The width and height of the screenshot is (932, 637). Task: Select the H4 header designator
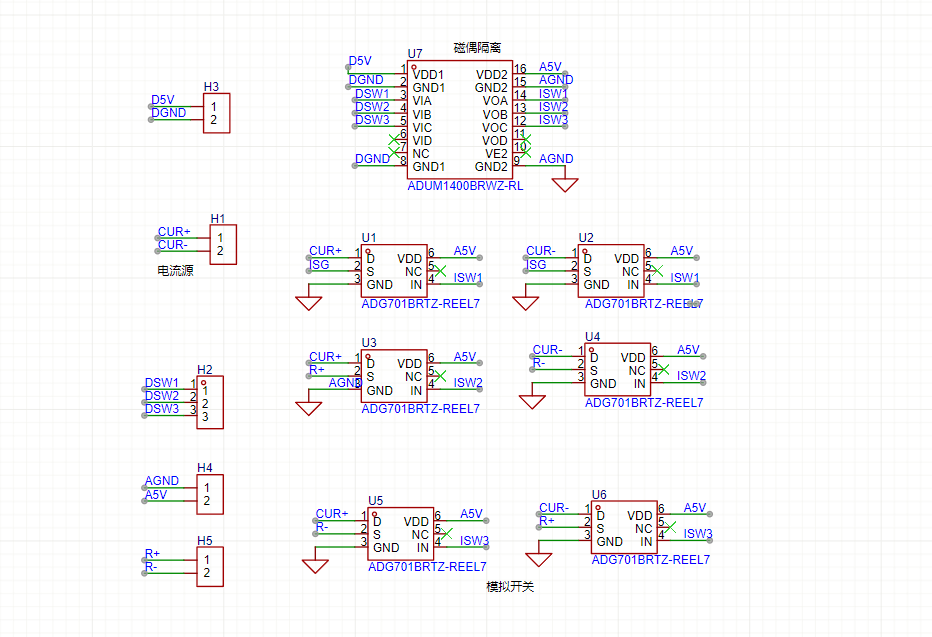point(204,468)
